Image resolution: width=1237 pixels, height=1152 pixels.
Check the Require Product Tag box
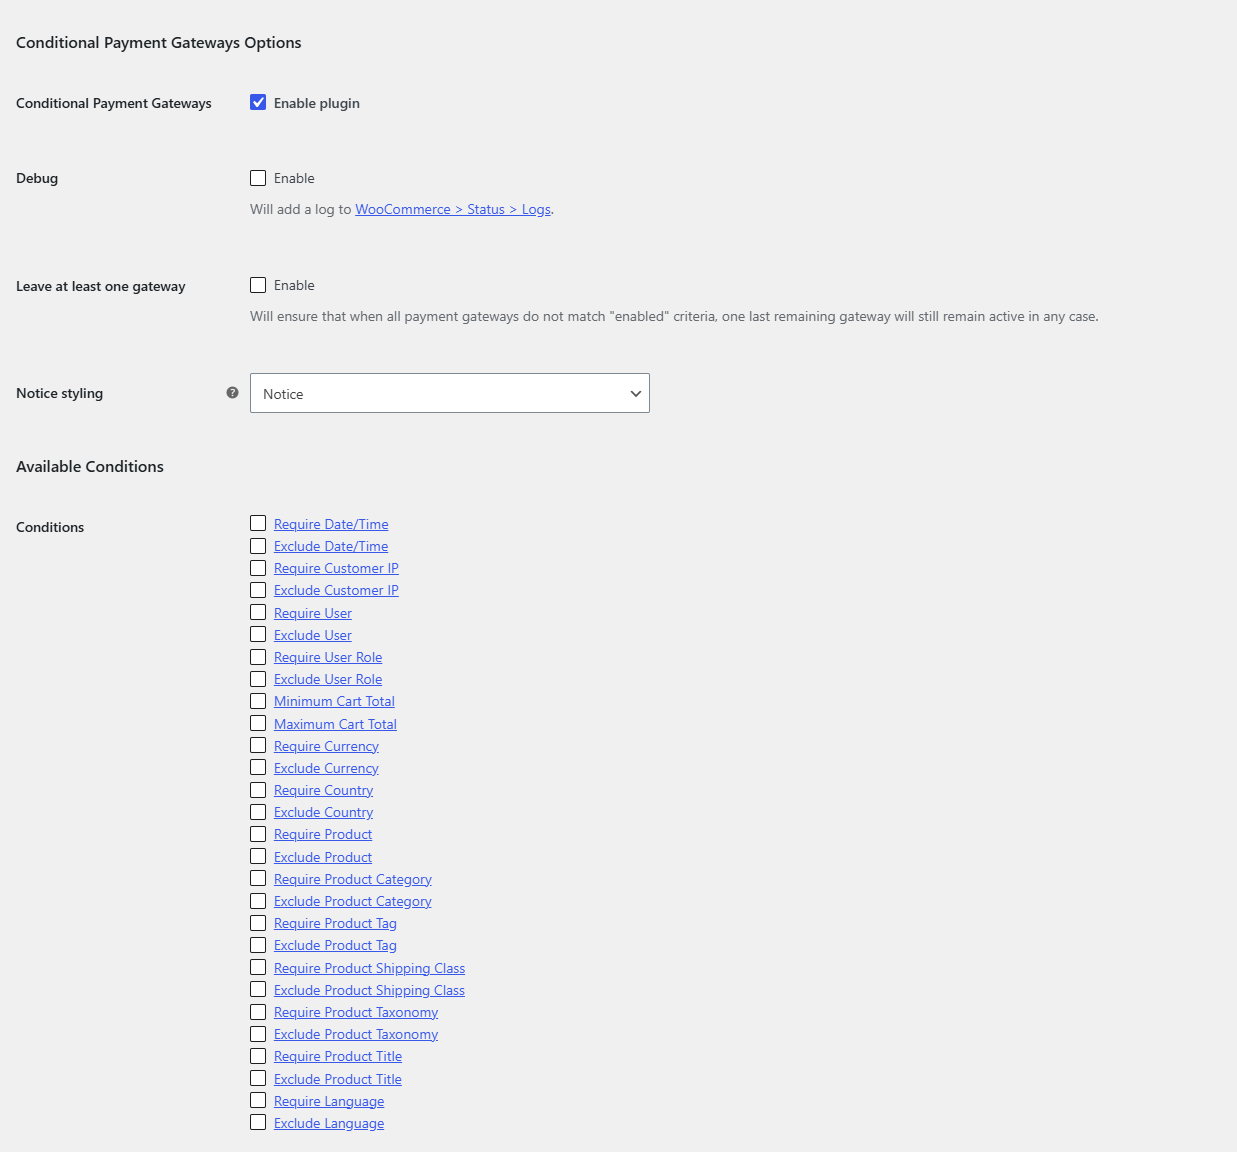[258, 923]
